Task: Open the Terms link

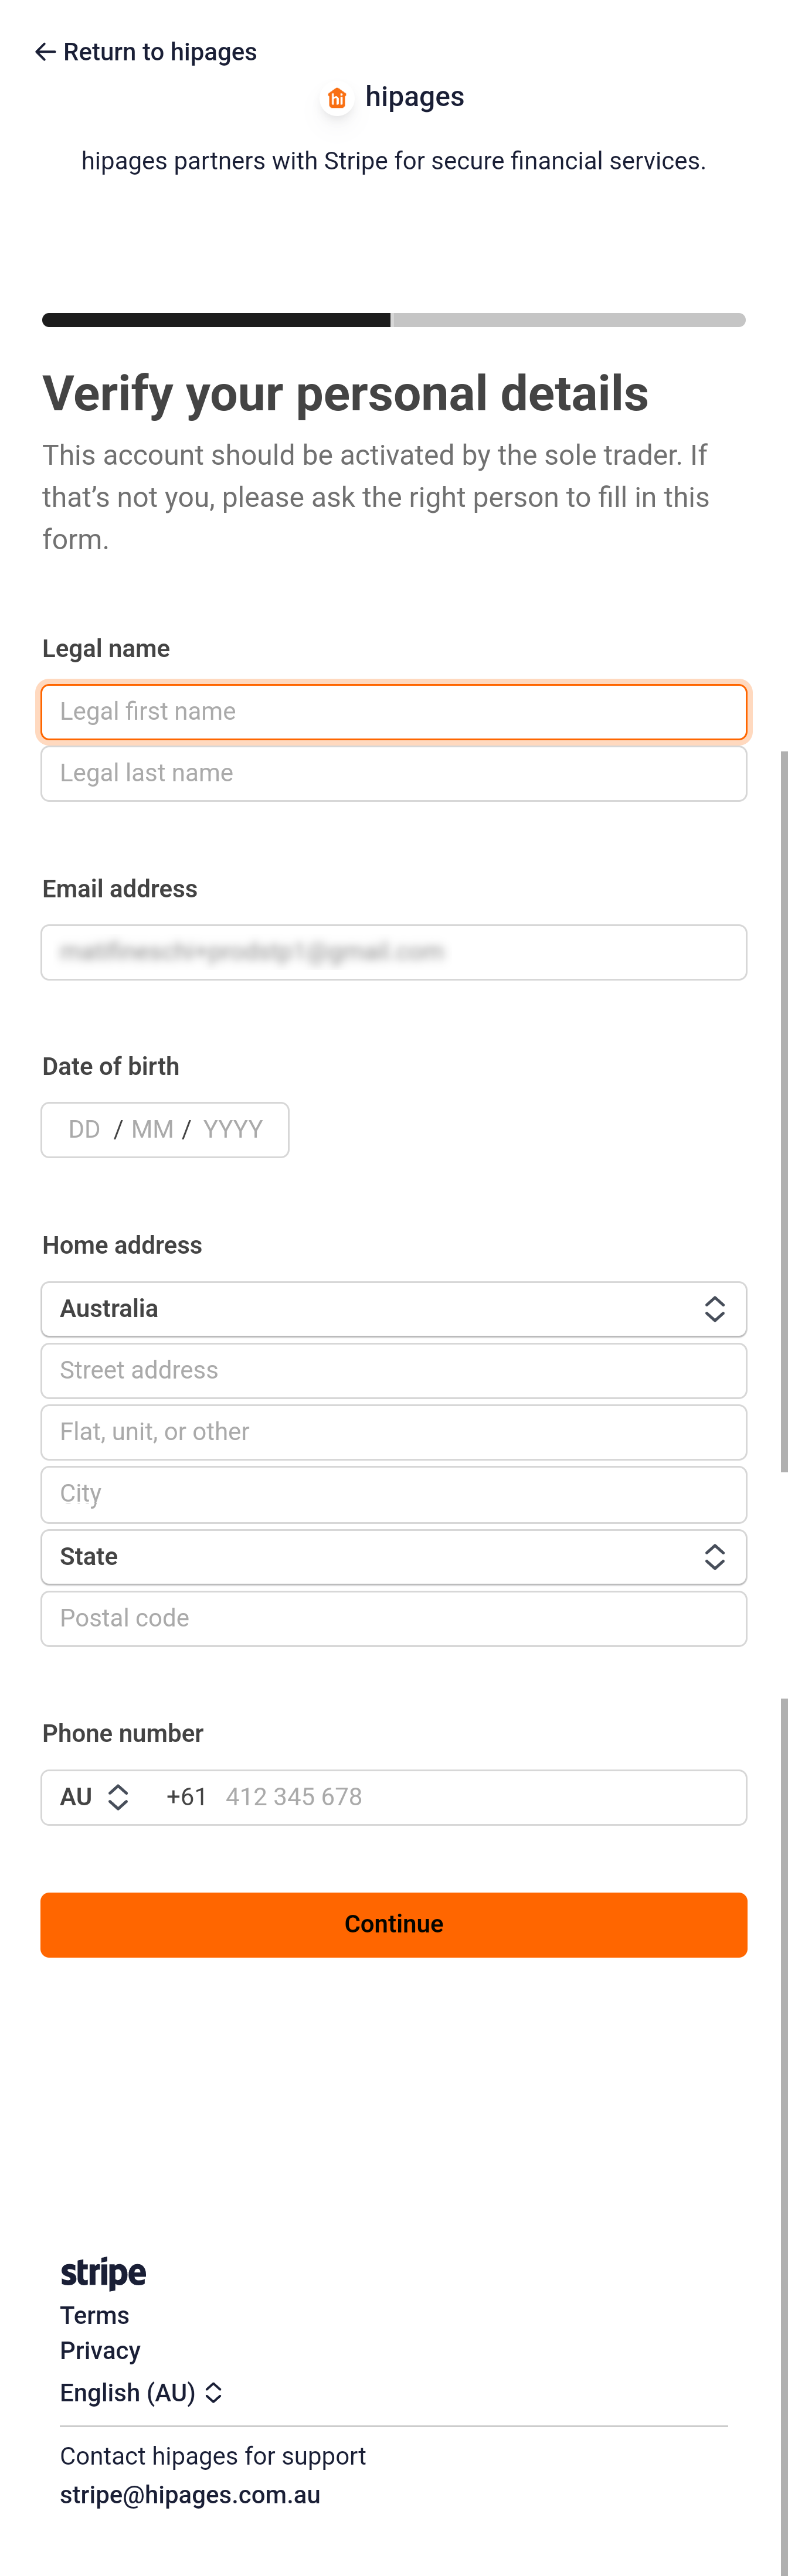Action: click(x=94, y=2316)
